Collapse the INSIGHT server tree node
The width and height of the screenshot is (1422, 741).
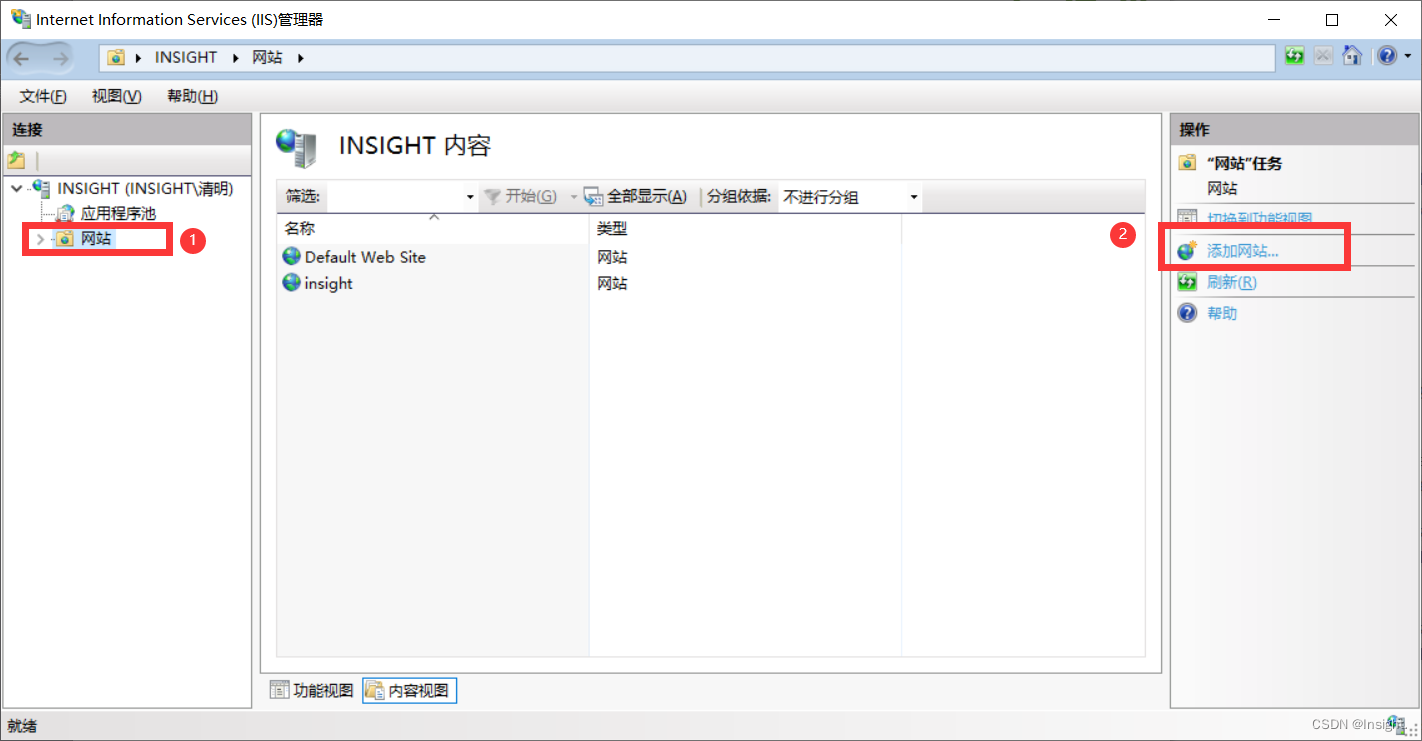[x=17, y=188]
